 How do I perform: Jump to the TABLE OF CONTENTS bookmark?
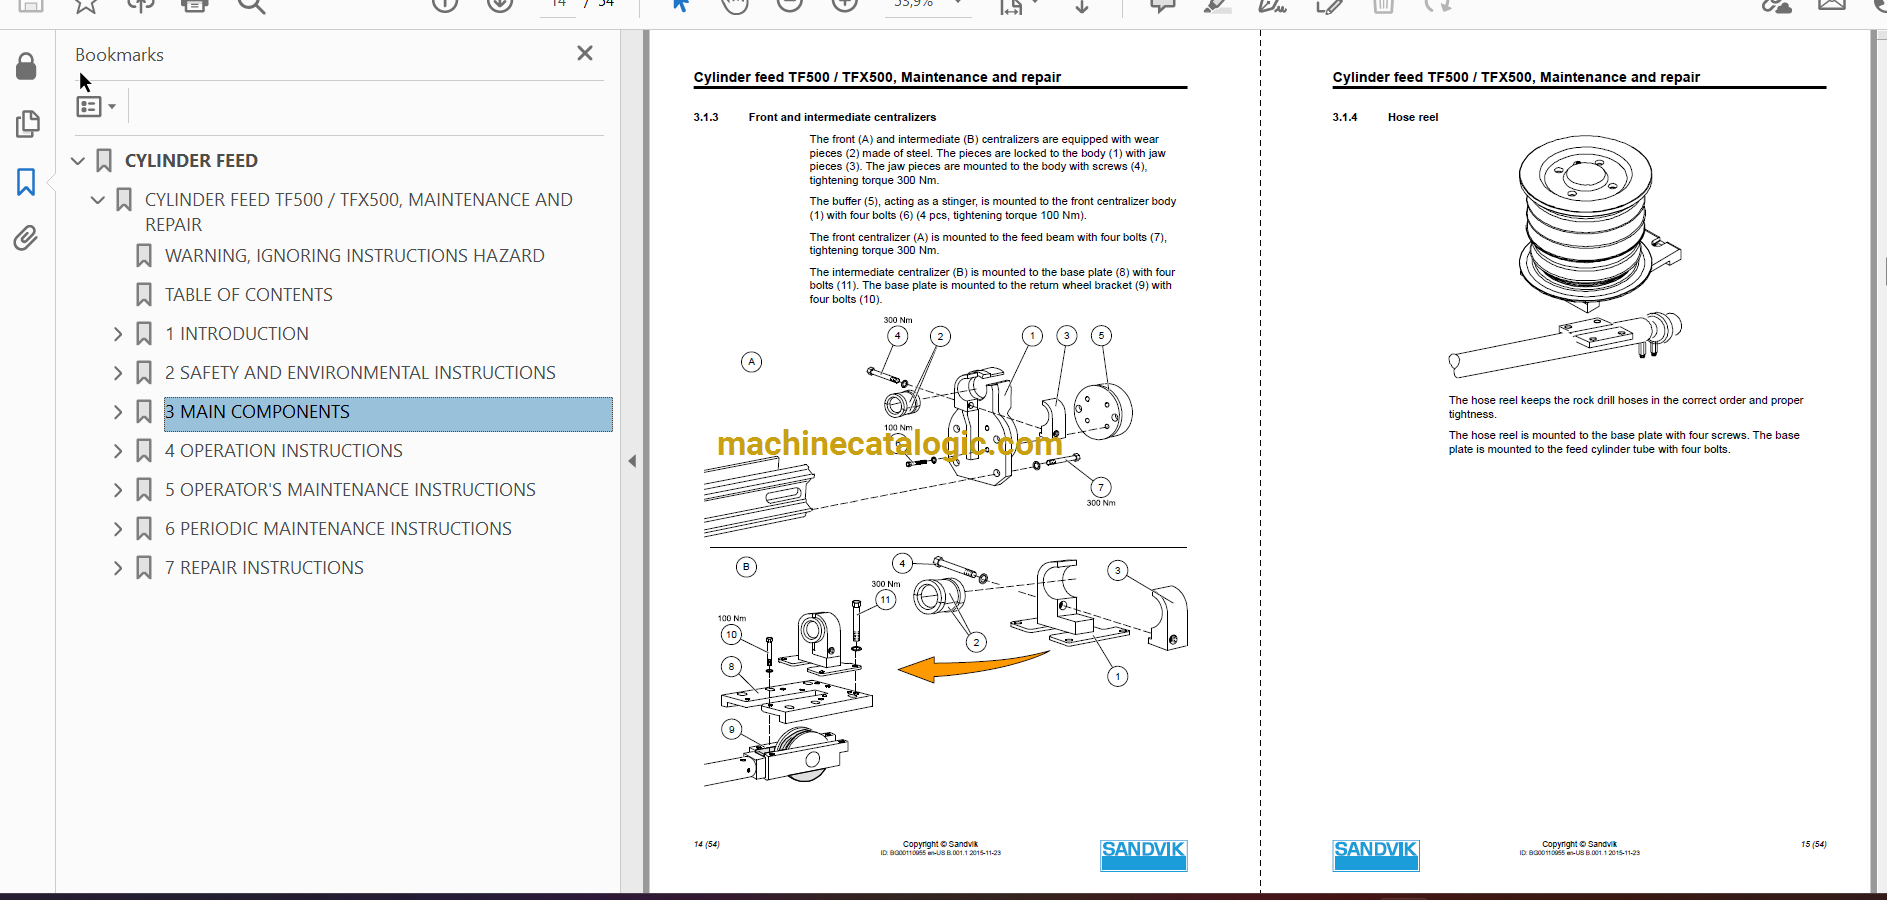click(249, 295)
